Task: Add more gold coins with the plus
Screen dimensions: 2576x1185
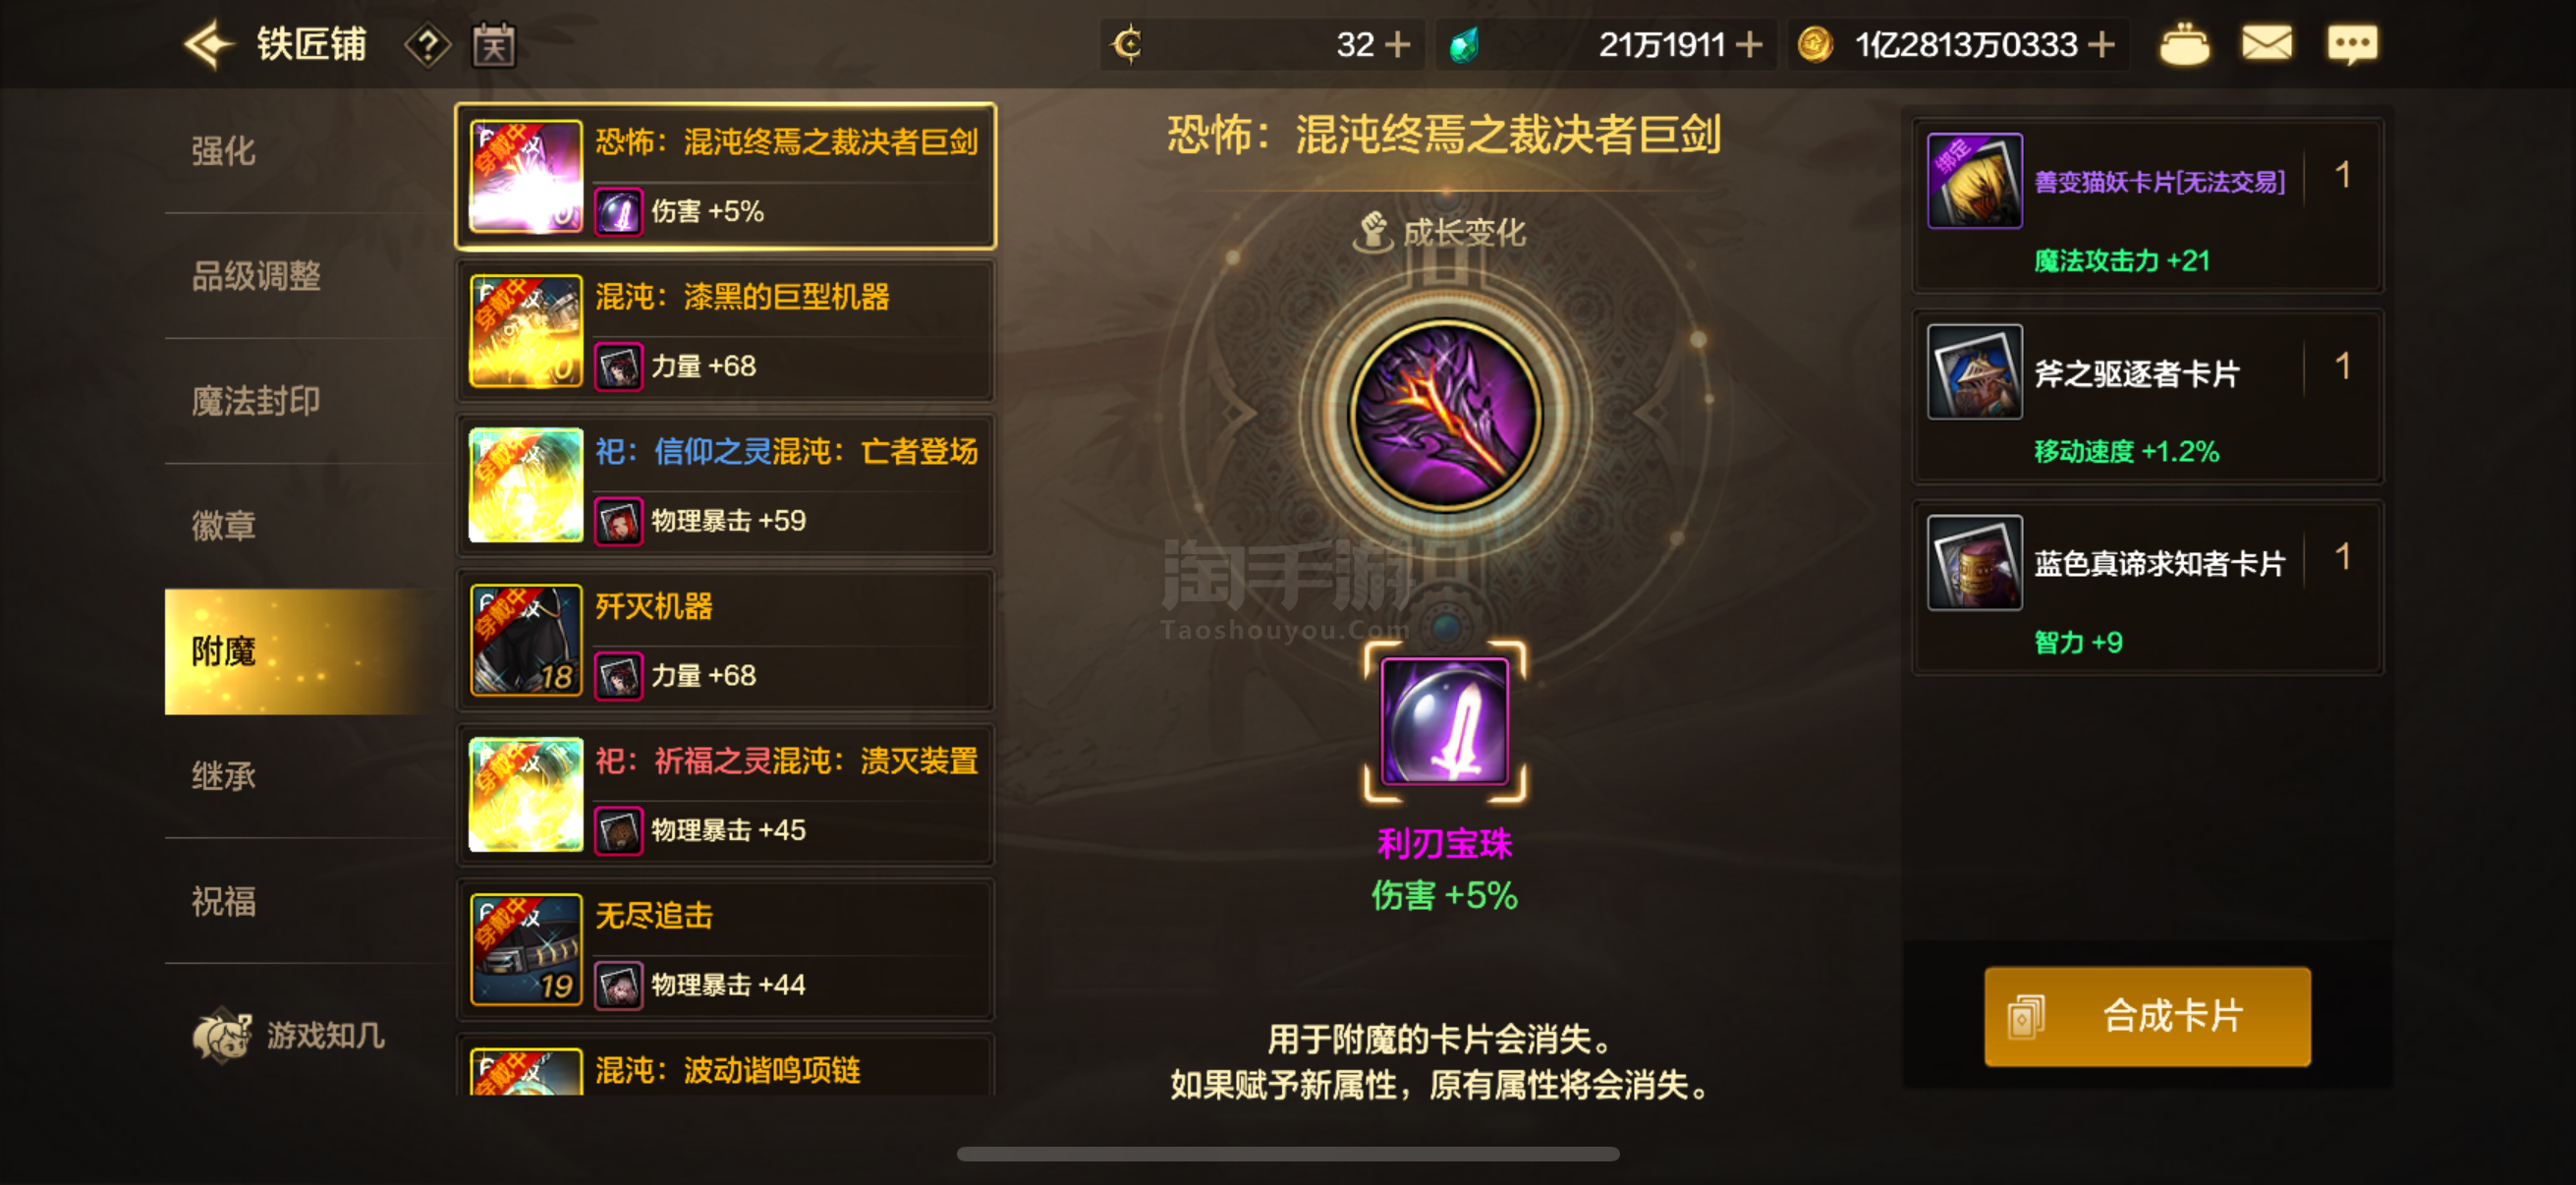Action: tap(2102, 45)
